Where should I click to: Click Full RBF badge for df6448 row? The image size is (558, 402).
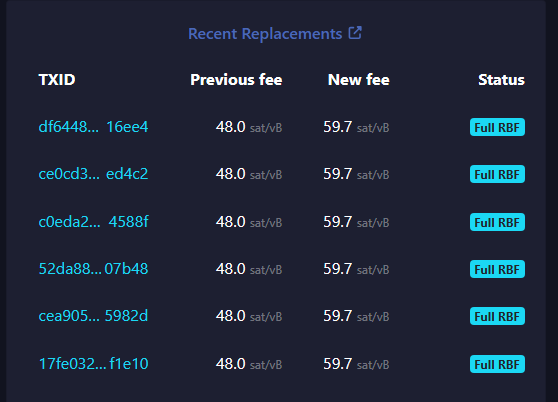tap(497, 127)
